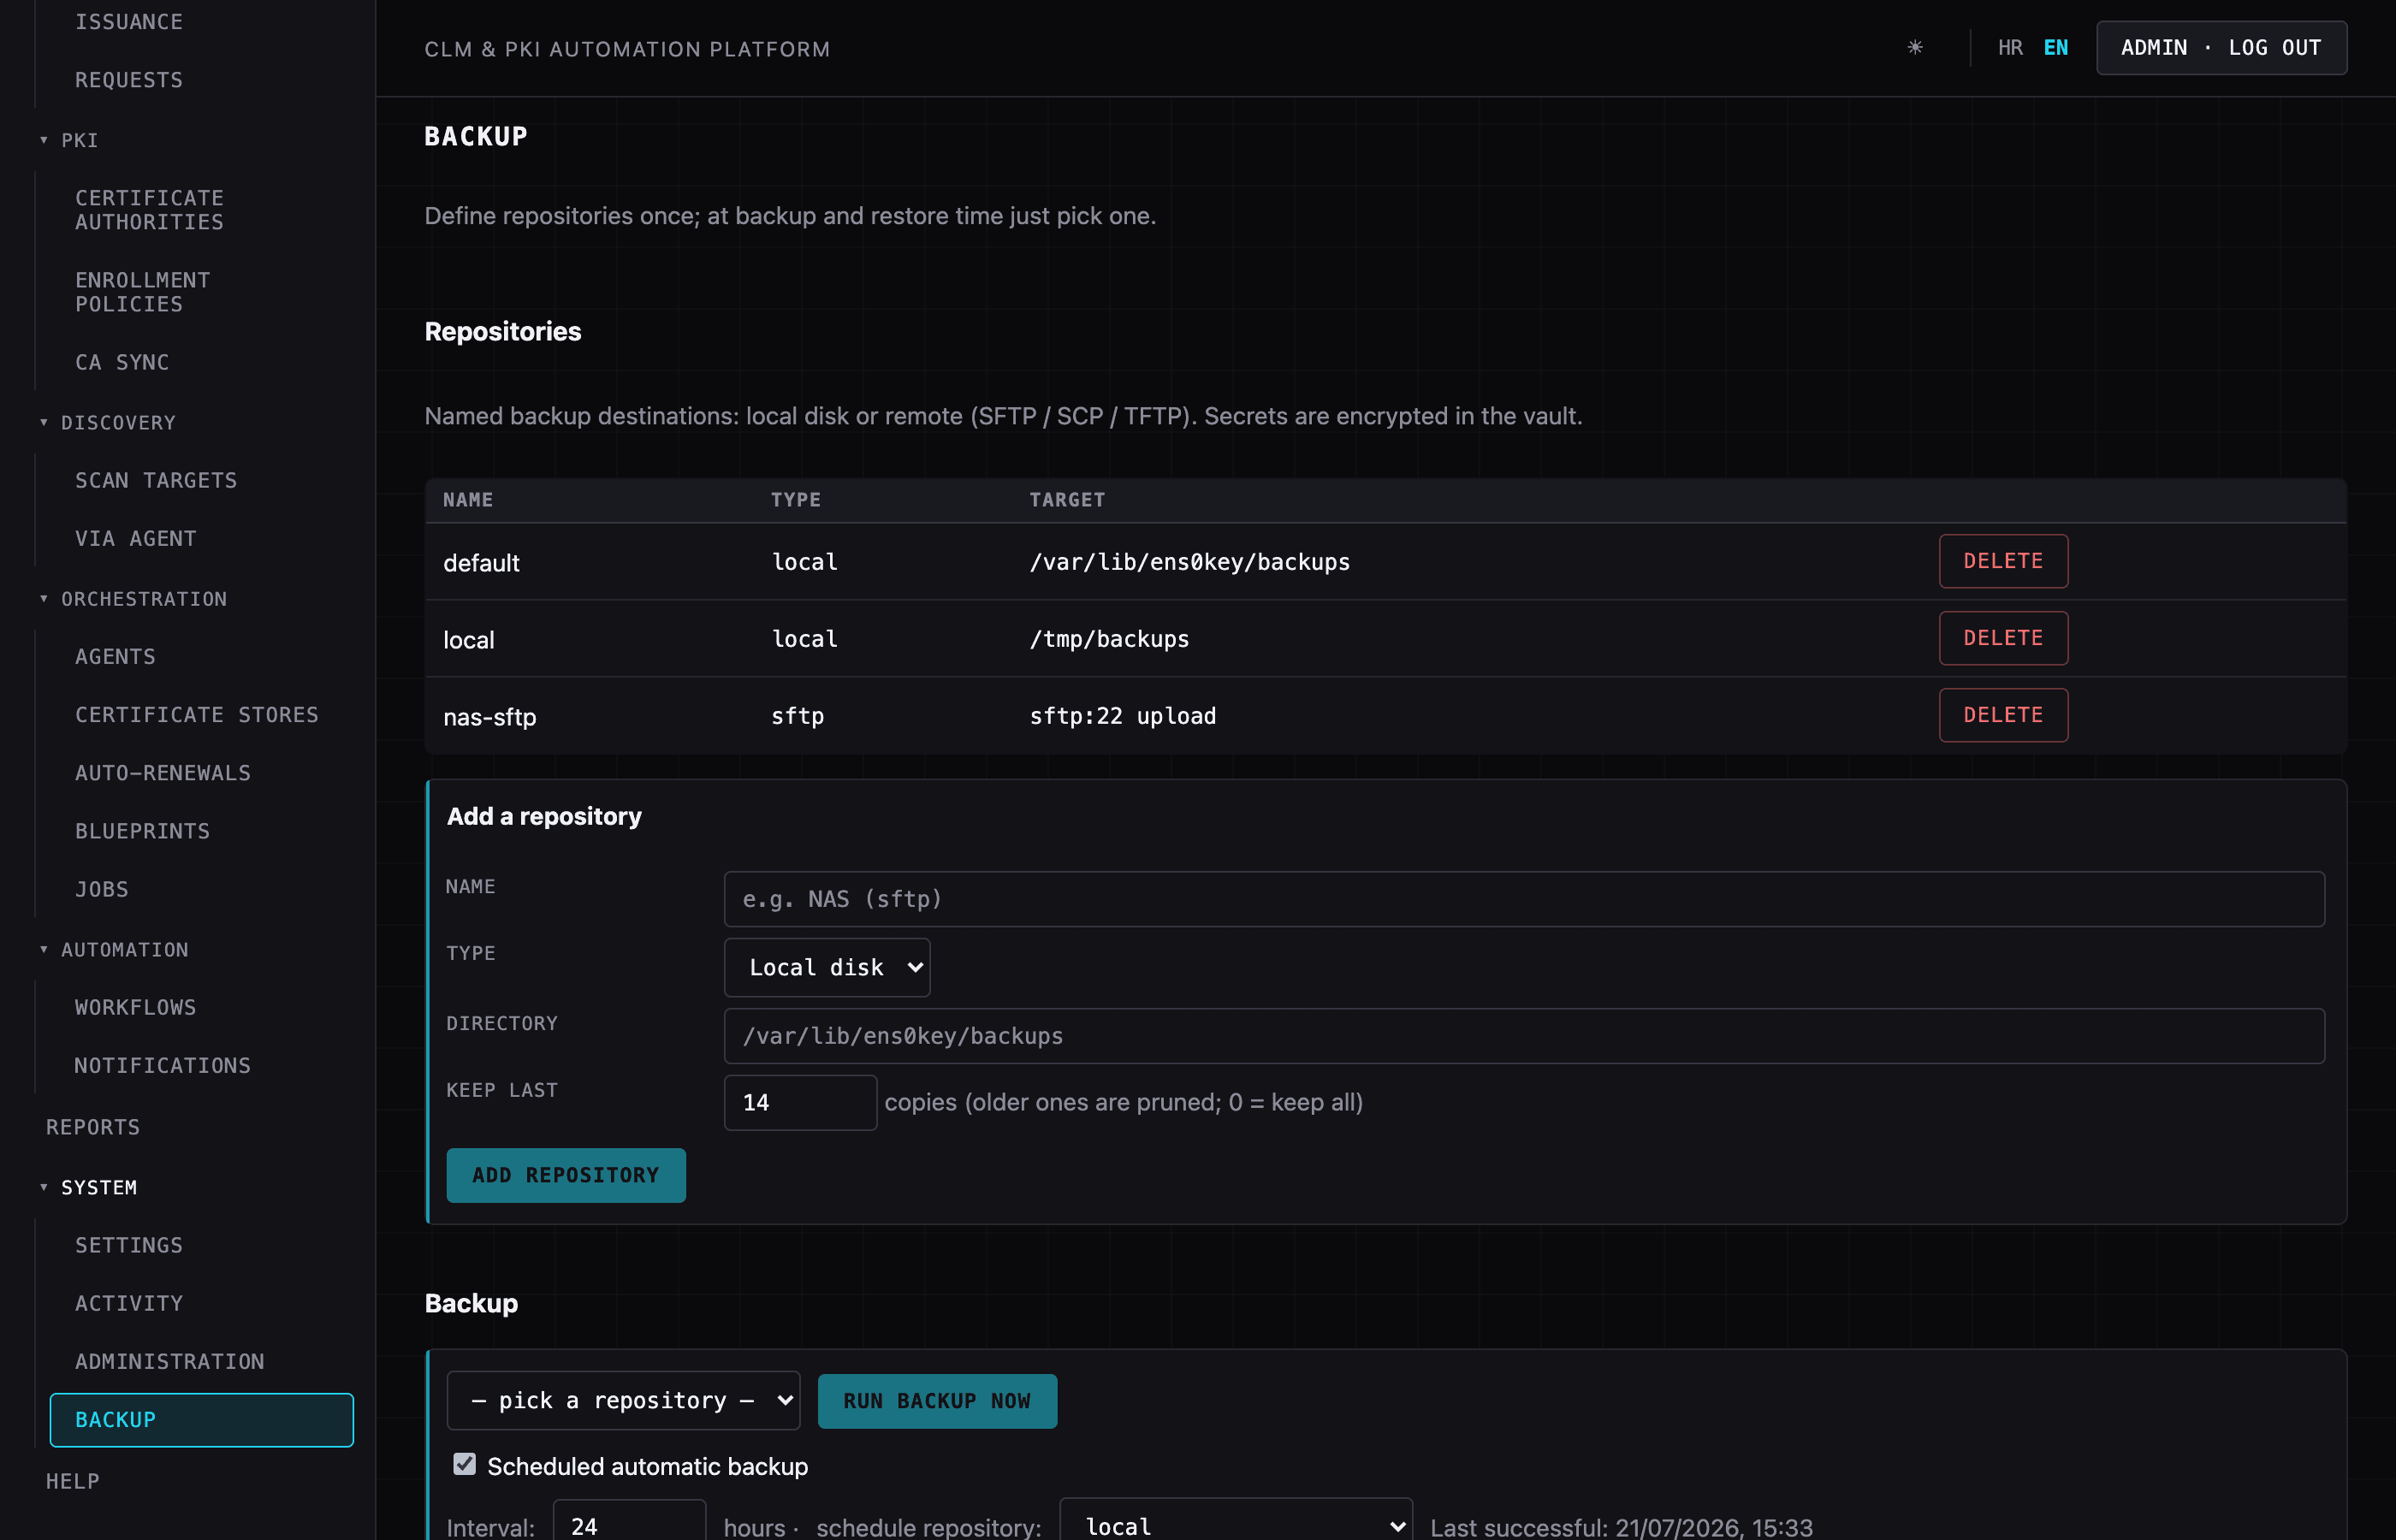
Task: Open Notifications page
Action: tap(162, 1065)
